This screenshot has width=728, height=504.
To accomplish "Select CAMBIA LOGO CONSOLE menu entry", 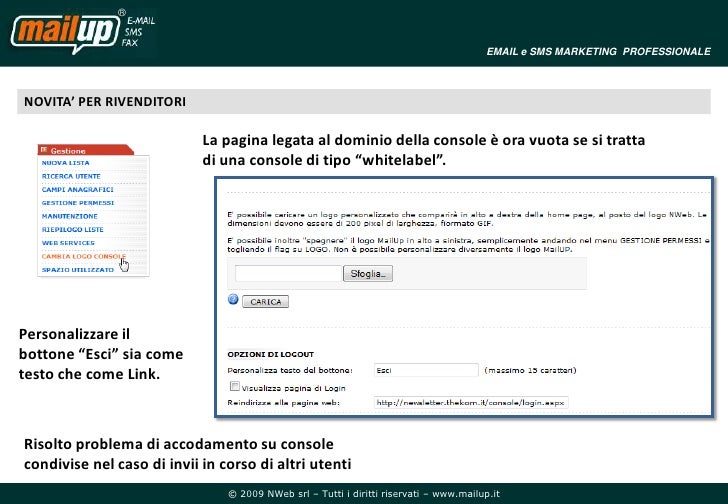I will point(84,256).
